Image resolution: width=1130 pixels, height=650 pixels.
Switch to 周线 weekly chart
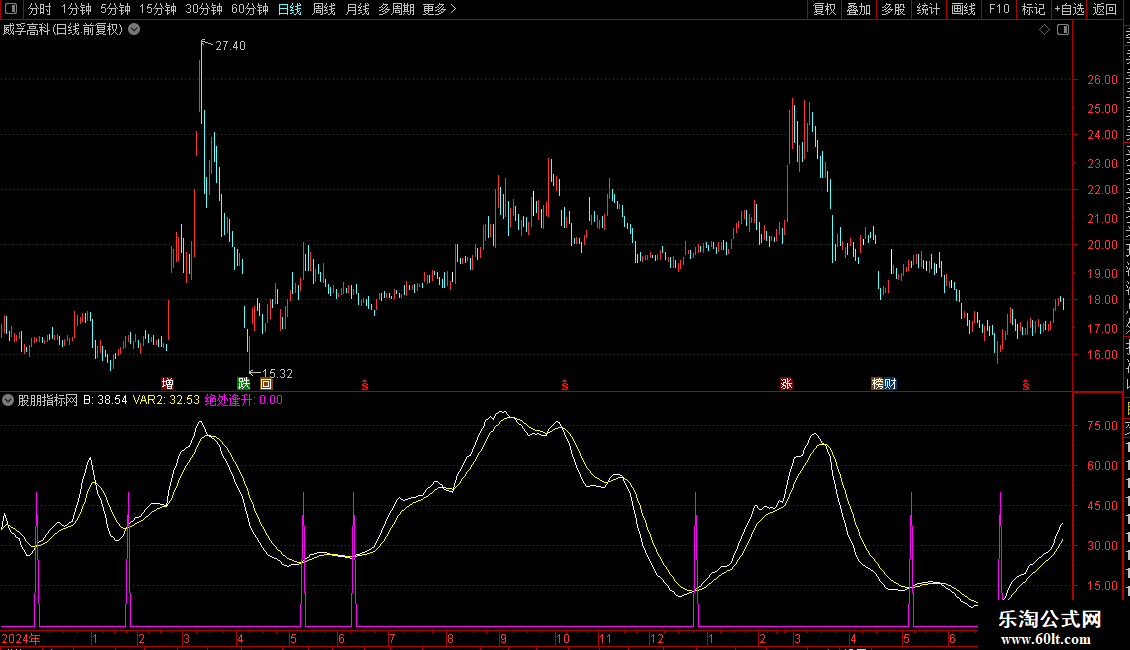coord(324,9)
